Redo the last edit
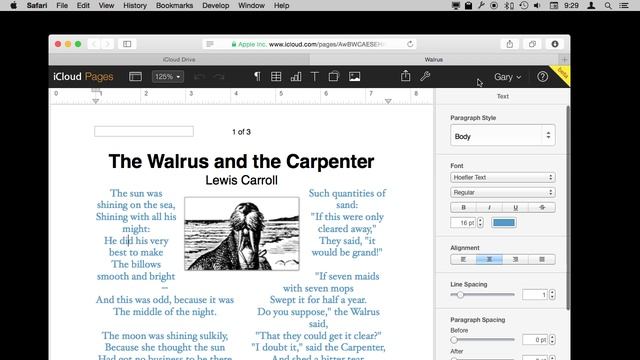This screenshot has height=360, width=640. pos(219,77)
